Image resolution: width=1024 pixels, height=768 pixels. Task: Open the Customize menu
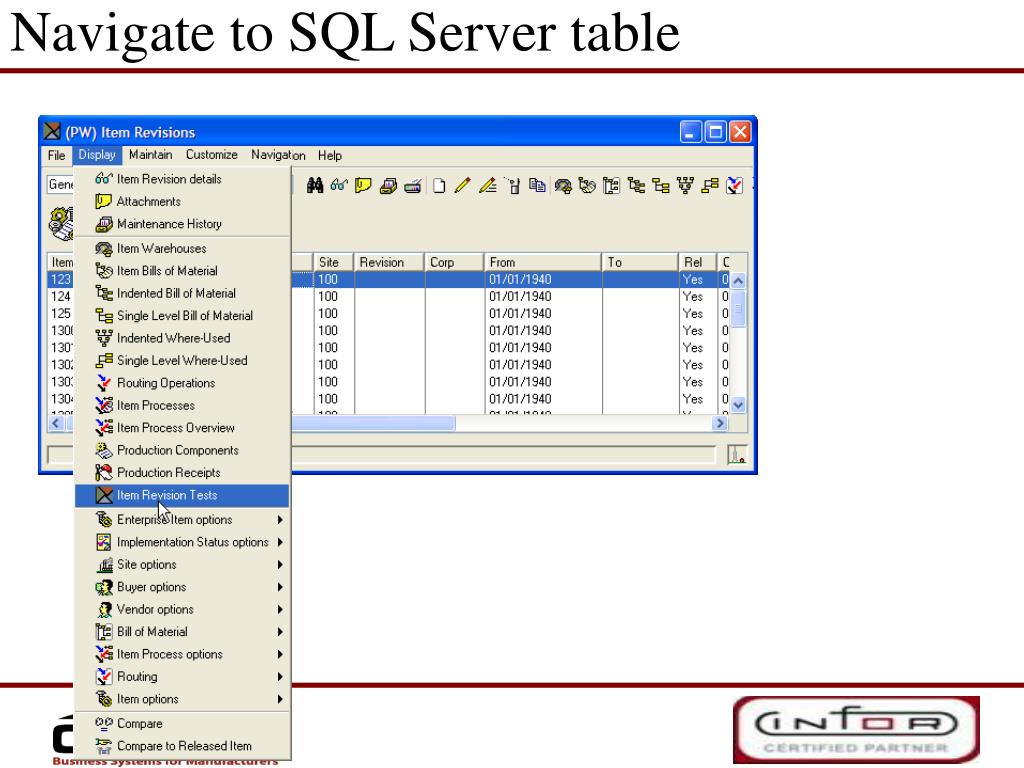click(x=212, y=155)
